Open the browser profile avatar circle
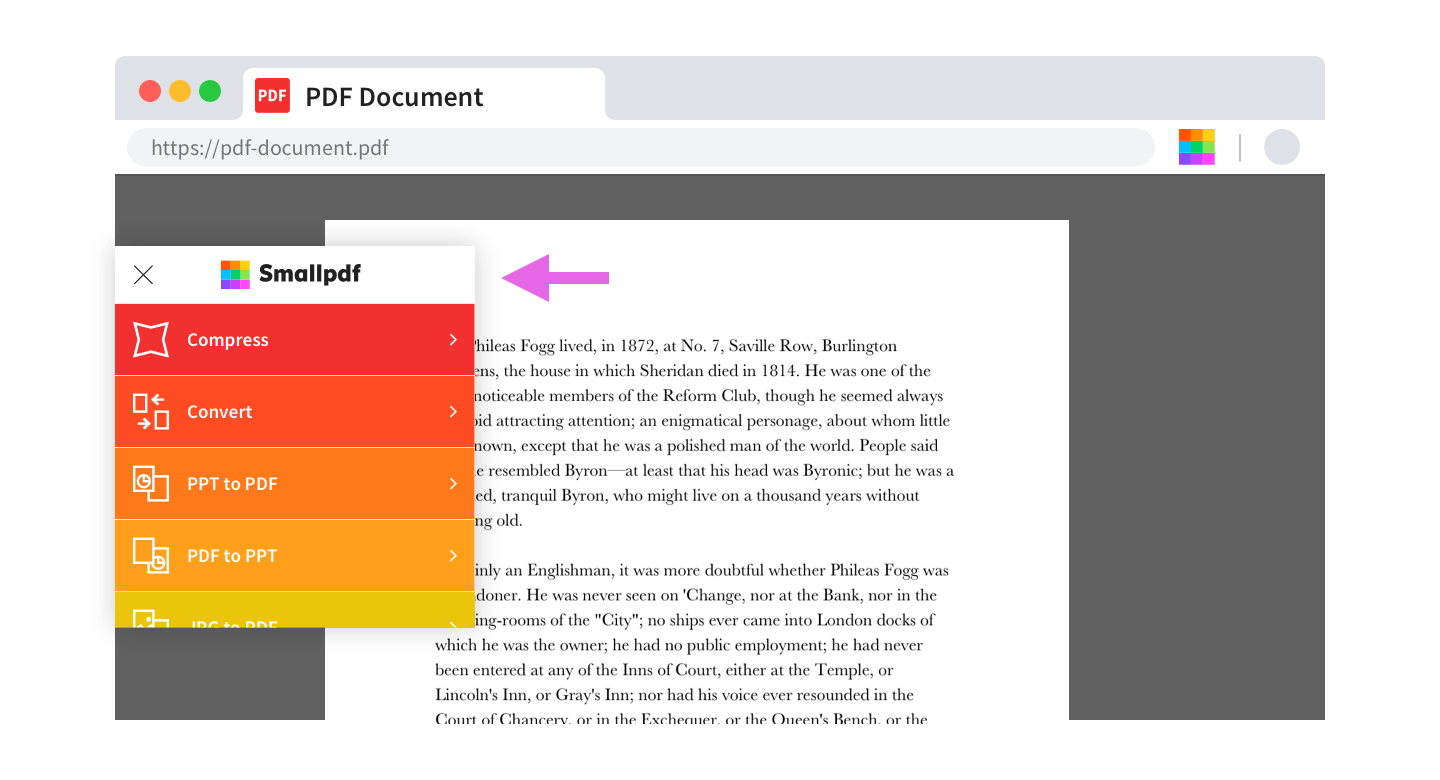This screenshot has height=780, width=1440. 1281,147
